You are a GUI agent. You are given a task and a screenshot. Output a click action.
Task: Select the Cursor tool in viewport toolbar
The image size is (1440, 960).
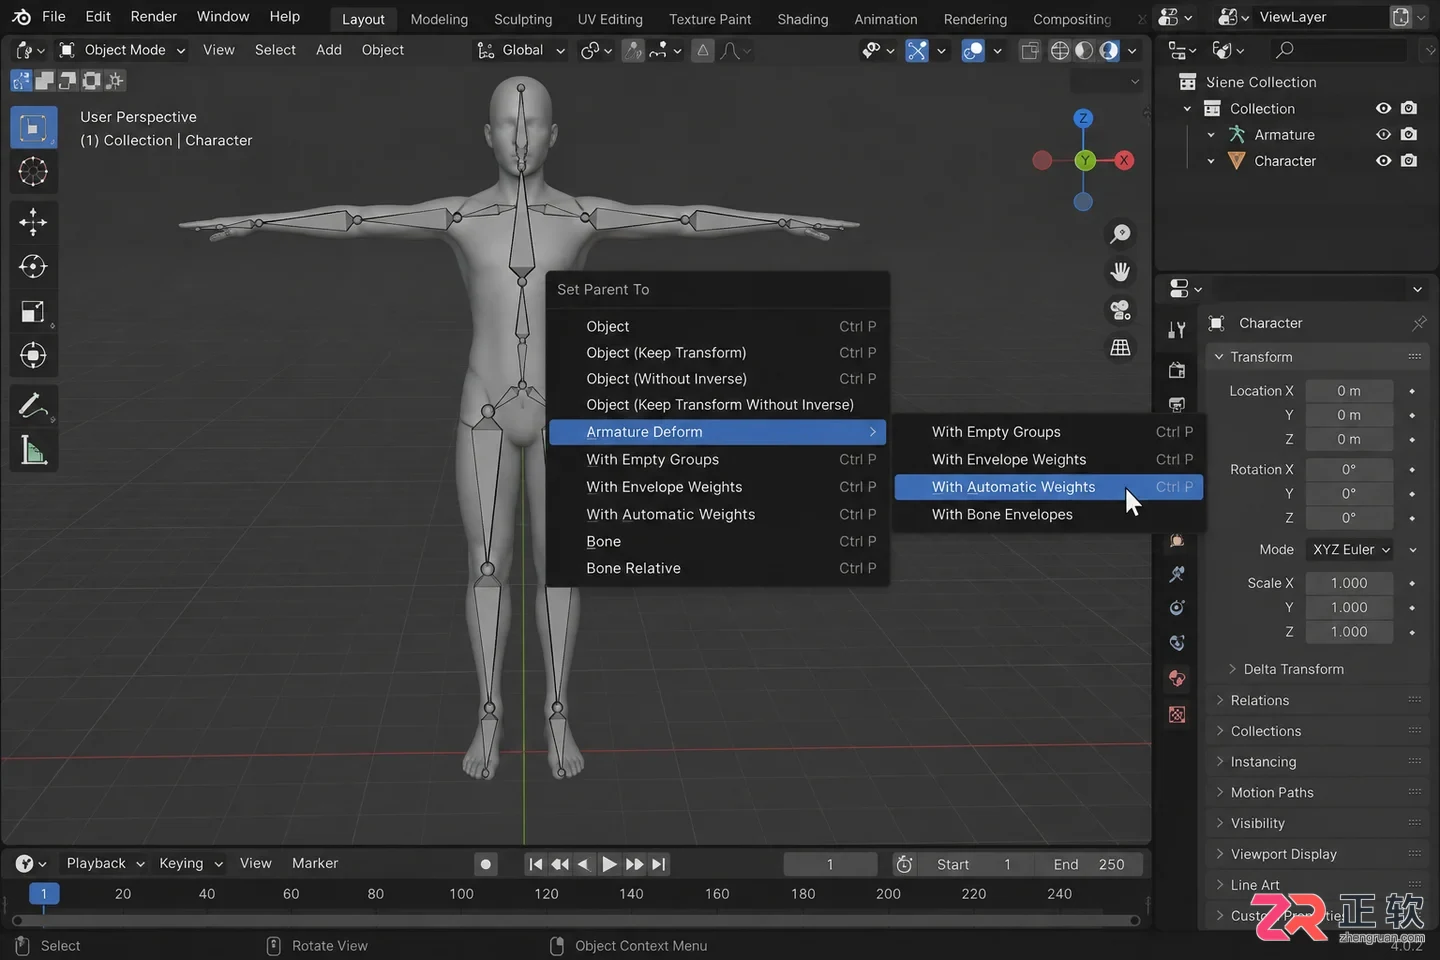33,172
